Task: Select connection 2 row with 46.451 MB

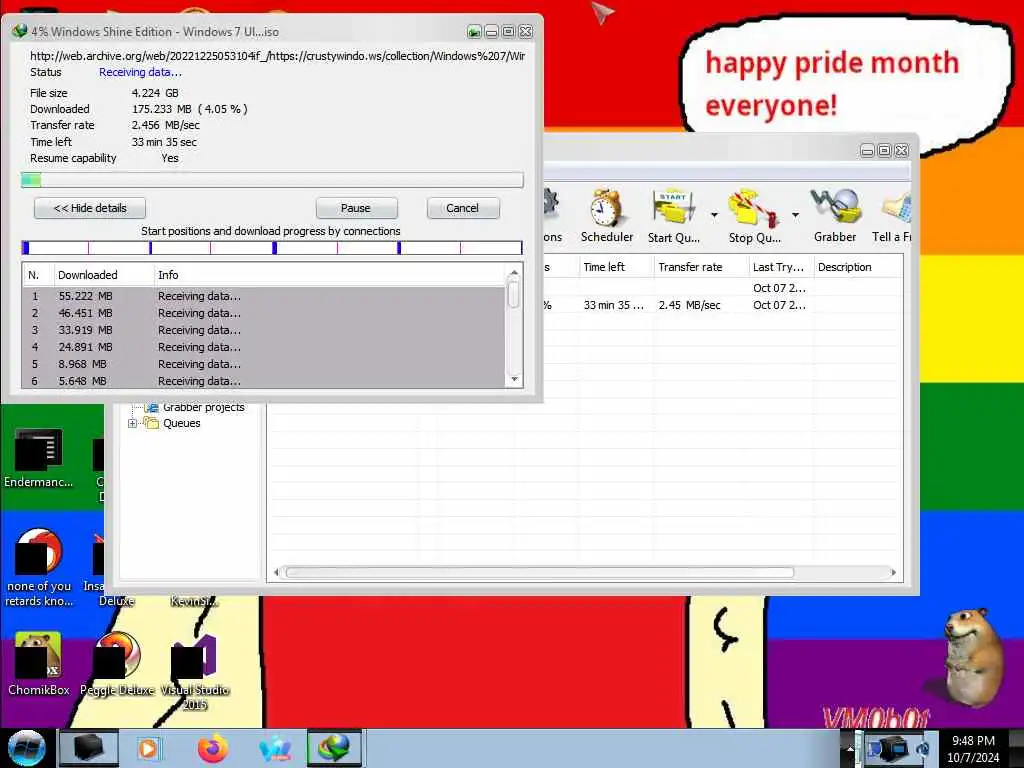Action: (264, 313)
